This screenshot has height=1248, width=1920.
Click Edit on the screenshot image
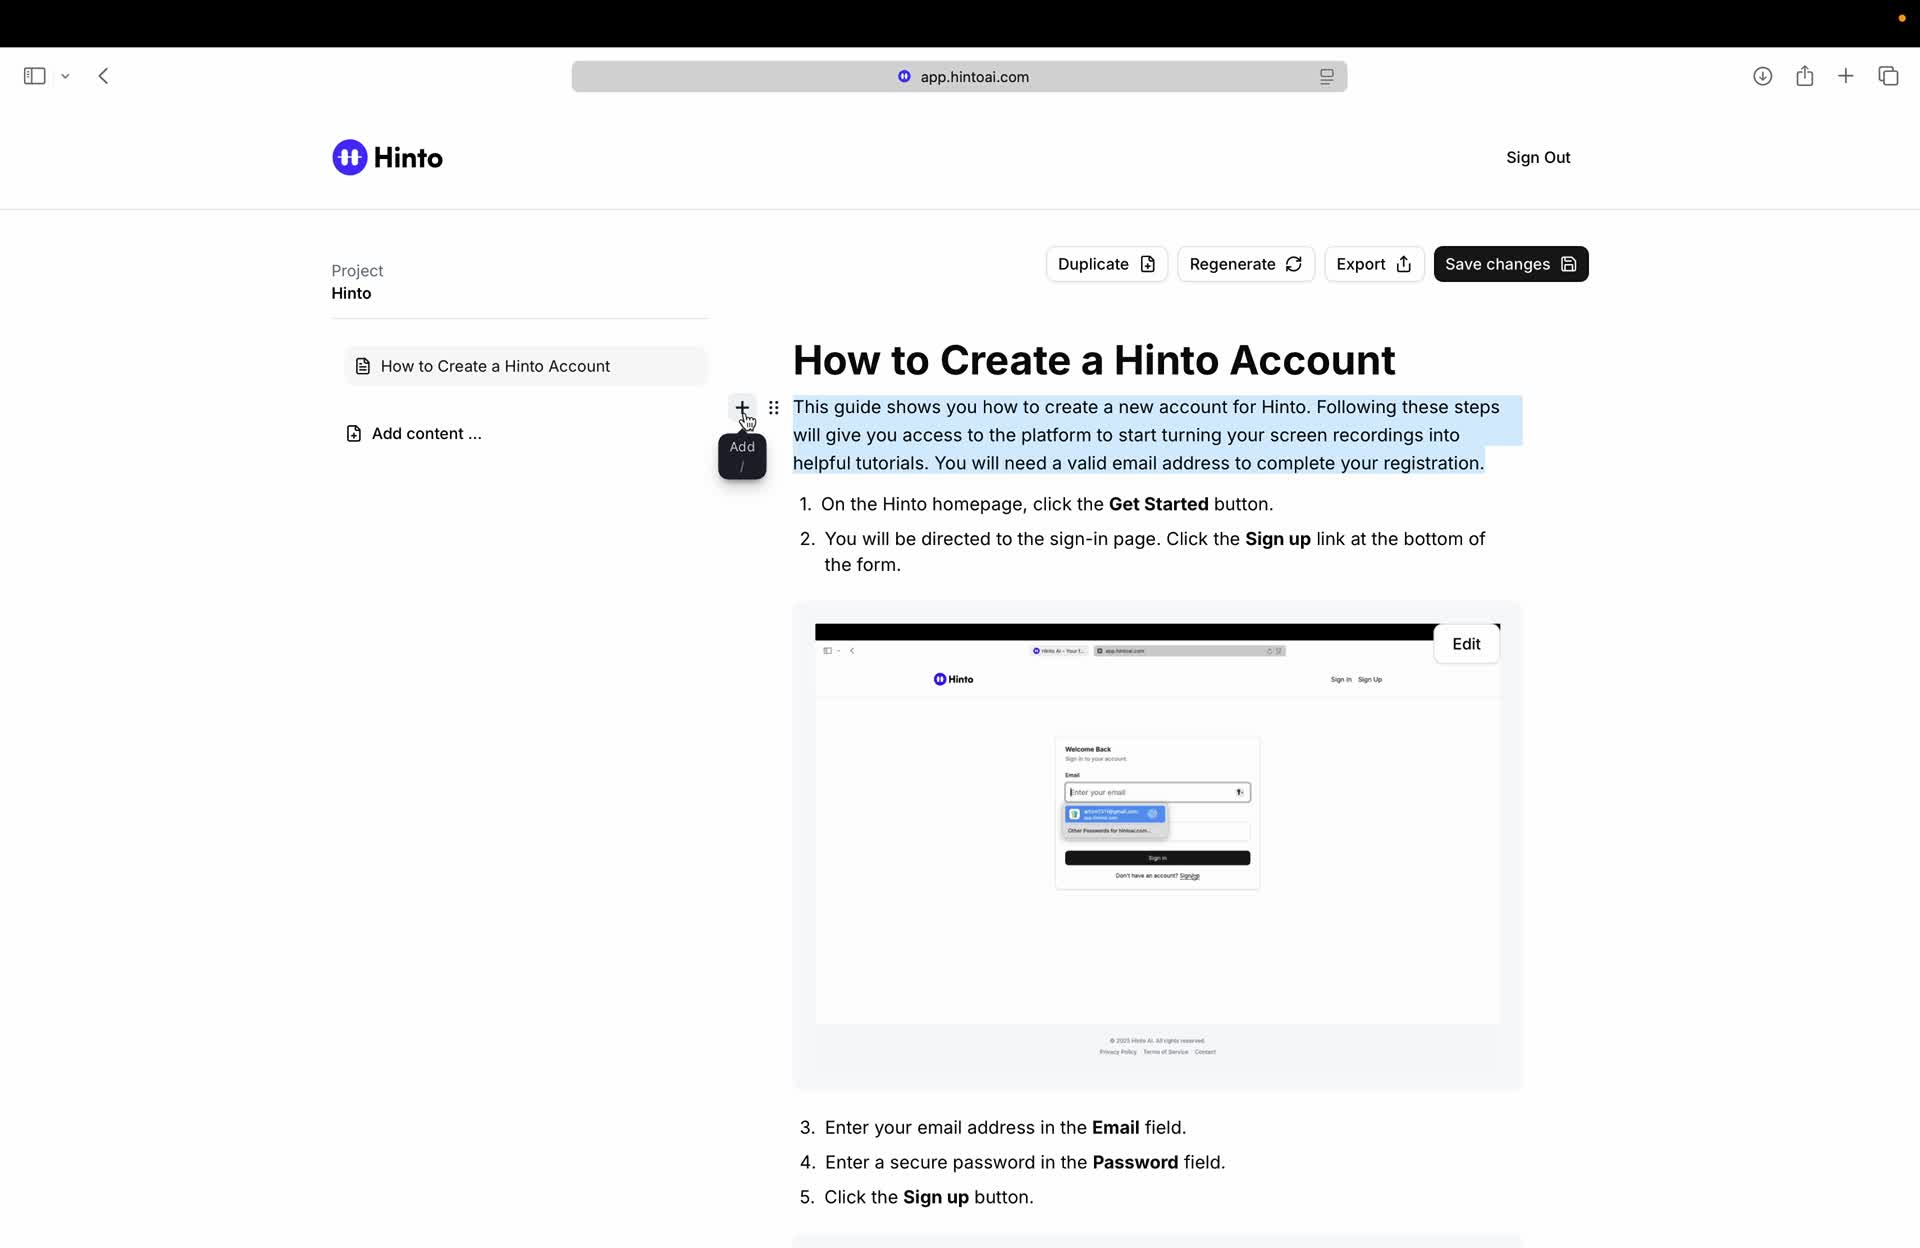point(1465,644)
